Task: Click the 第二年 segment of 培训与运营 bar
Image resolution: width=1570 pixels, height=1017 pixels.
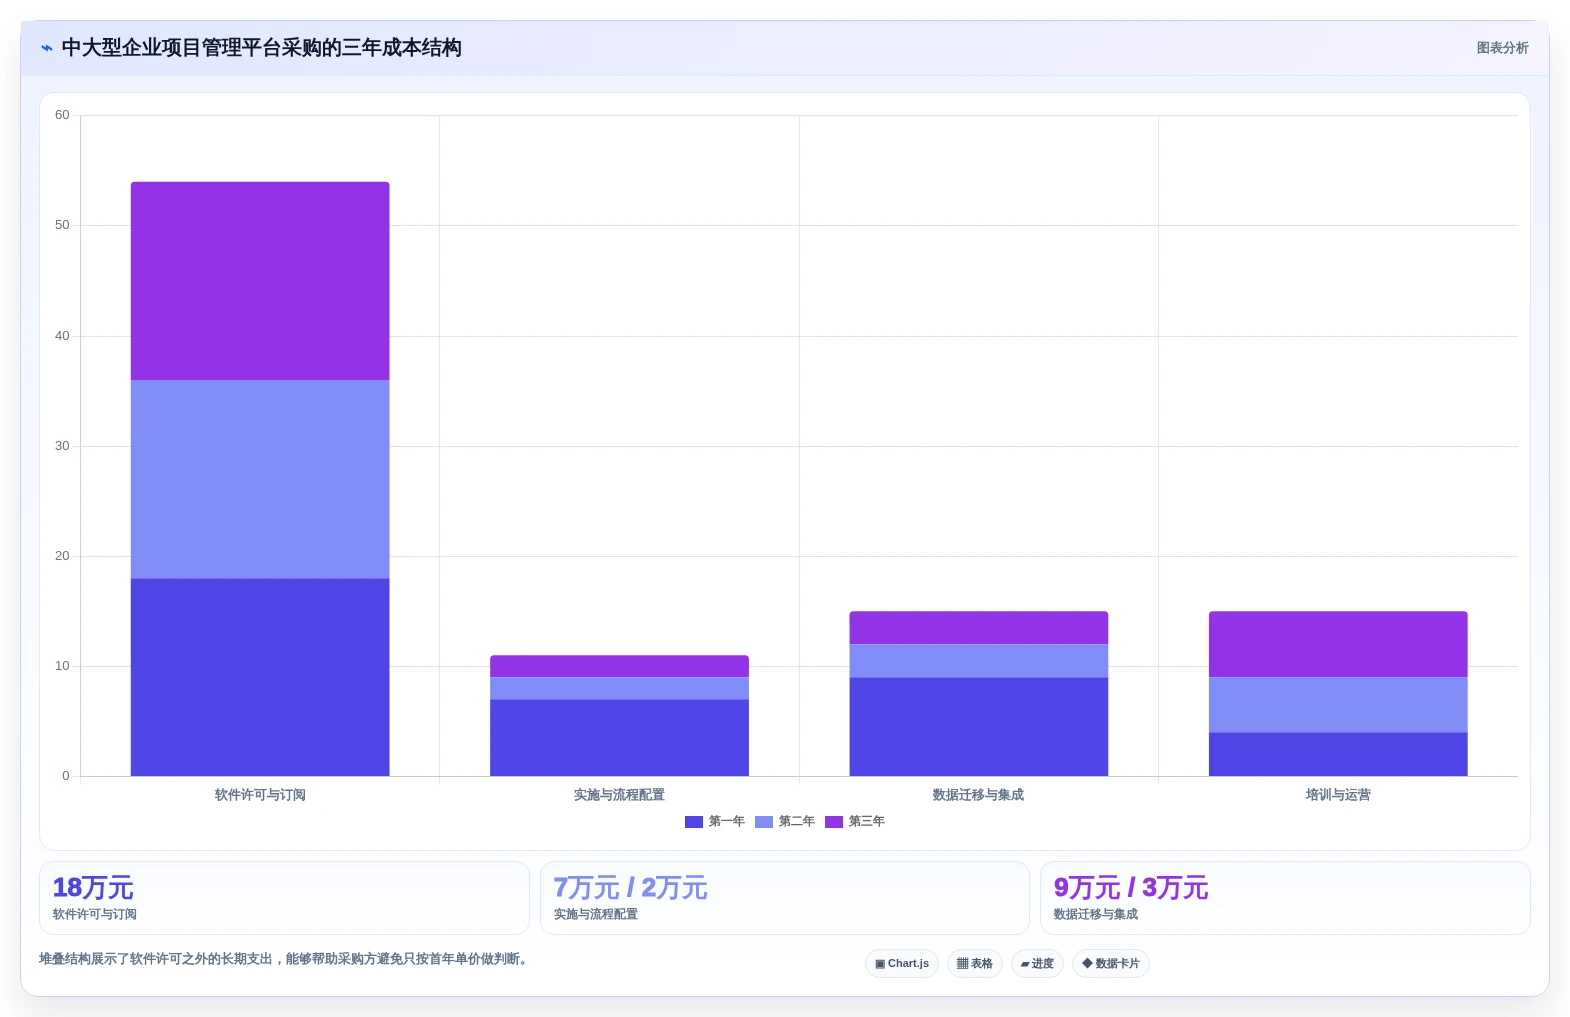Action: pos(1338,705)
